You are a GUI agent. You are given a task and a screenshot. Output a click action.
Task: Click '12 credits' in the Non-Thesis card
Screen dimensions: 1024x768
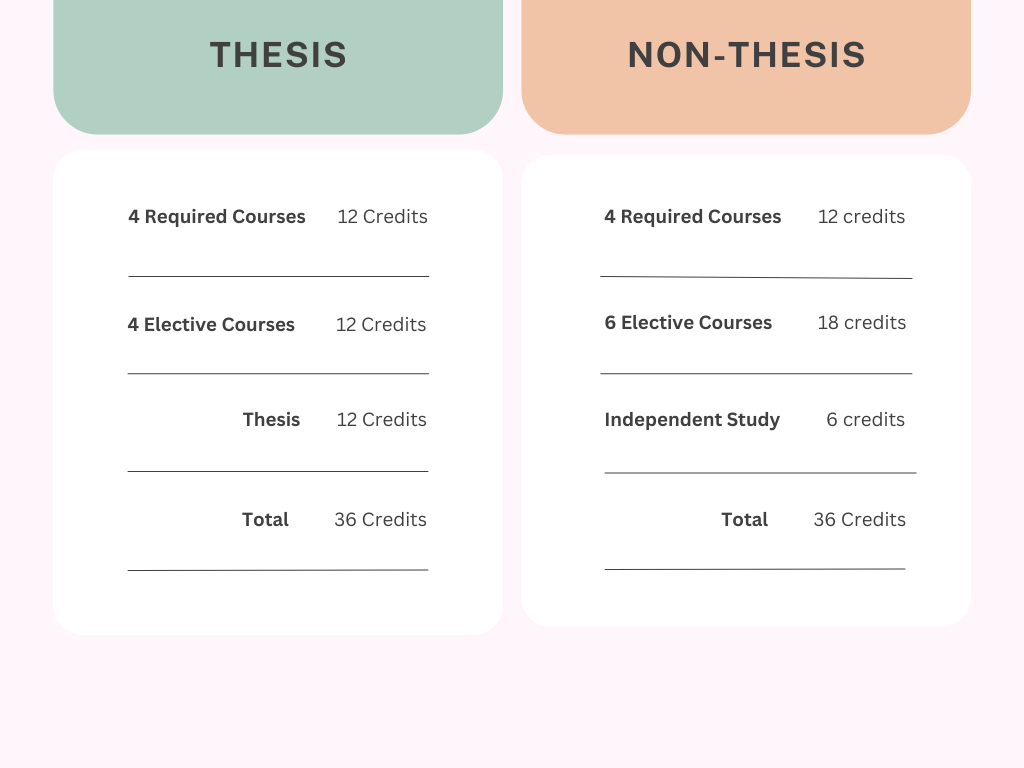tap(861, 217)
